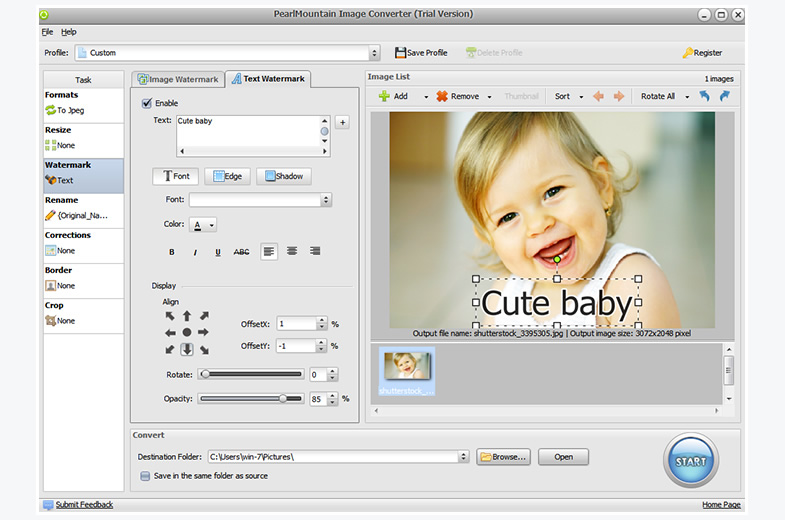Switch to the Image Watermark tab
This screenshot has height=520, width=785.
(x=177, y=79)
